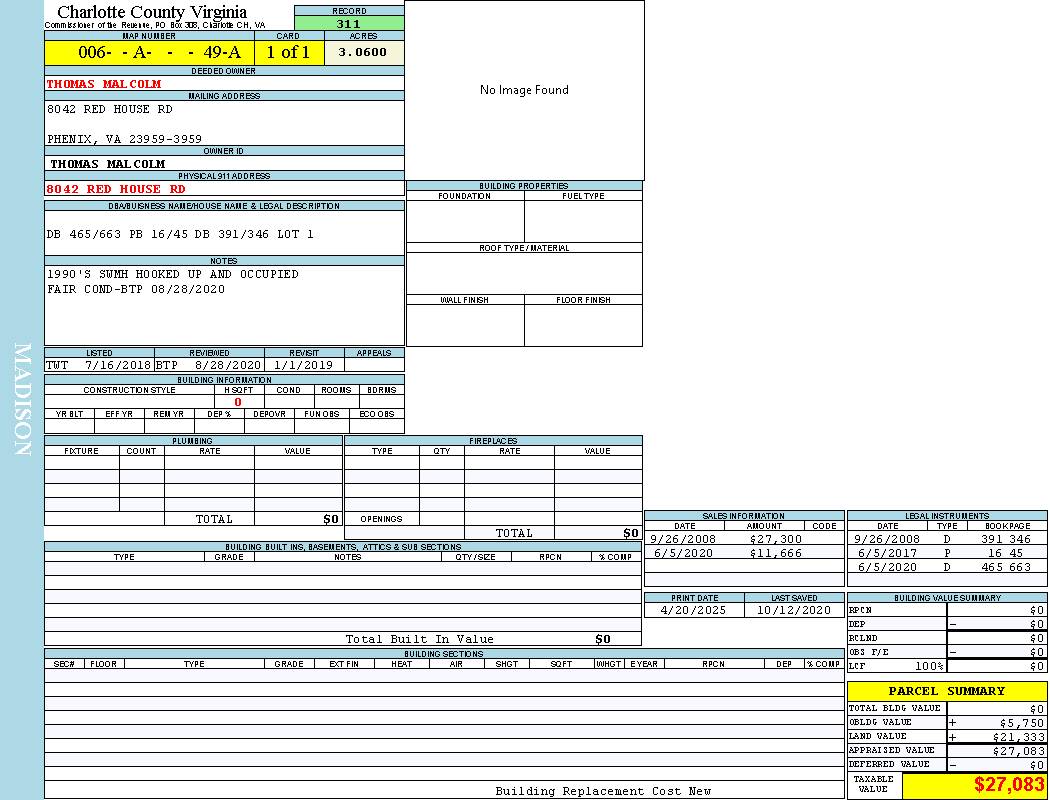Click the green record number 311 field

pyautogui.click(x=349, y=24)
